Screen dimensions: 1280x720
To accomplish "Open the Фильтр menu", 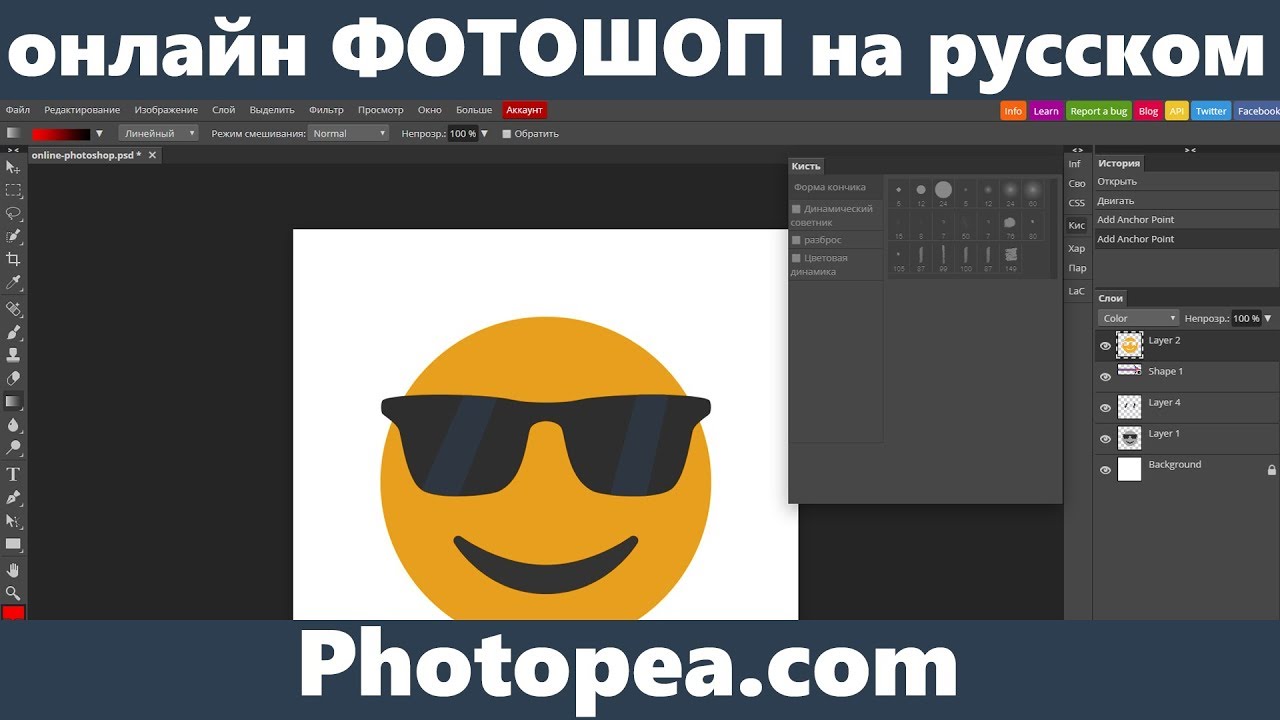I will [326, 110].
